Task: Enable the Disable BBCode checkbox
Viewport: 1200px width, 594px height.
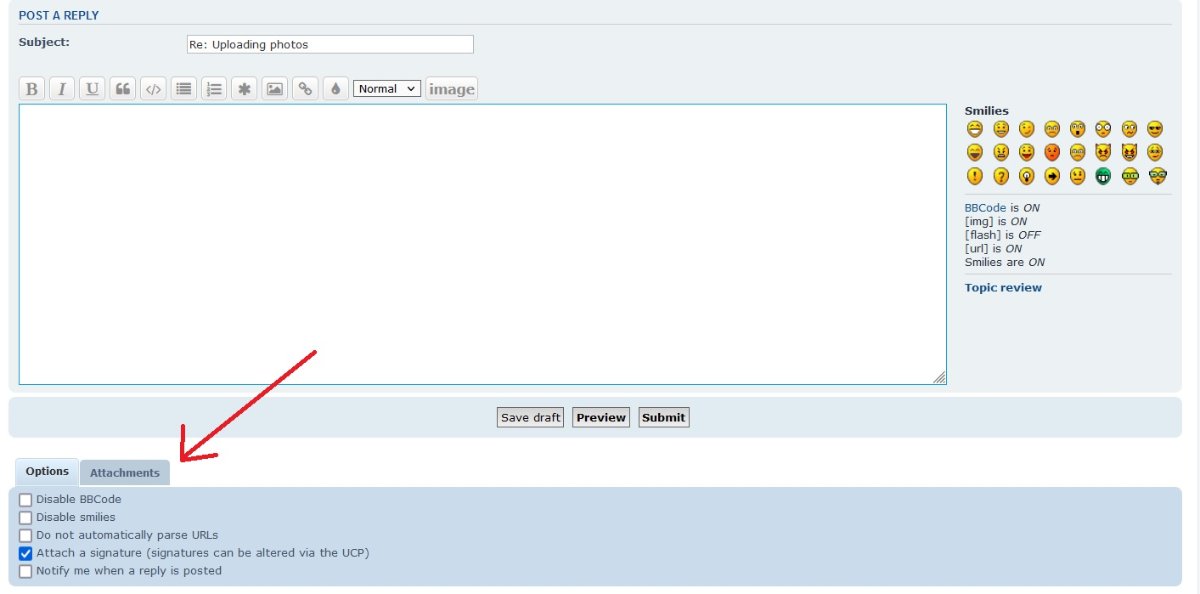Action: pos(26,499)
